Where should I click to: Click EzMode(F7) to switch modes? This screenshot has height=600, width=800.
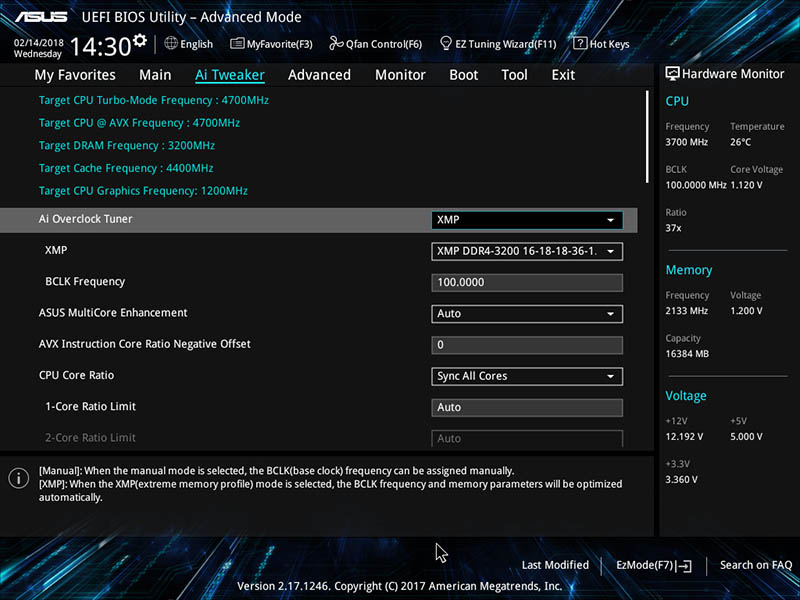click(x=653, y=565)
